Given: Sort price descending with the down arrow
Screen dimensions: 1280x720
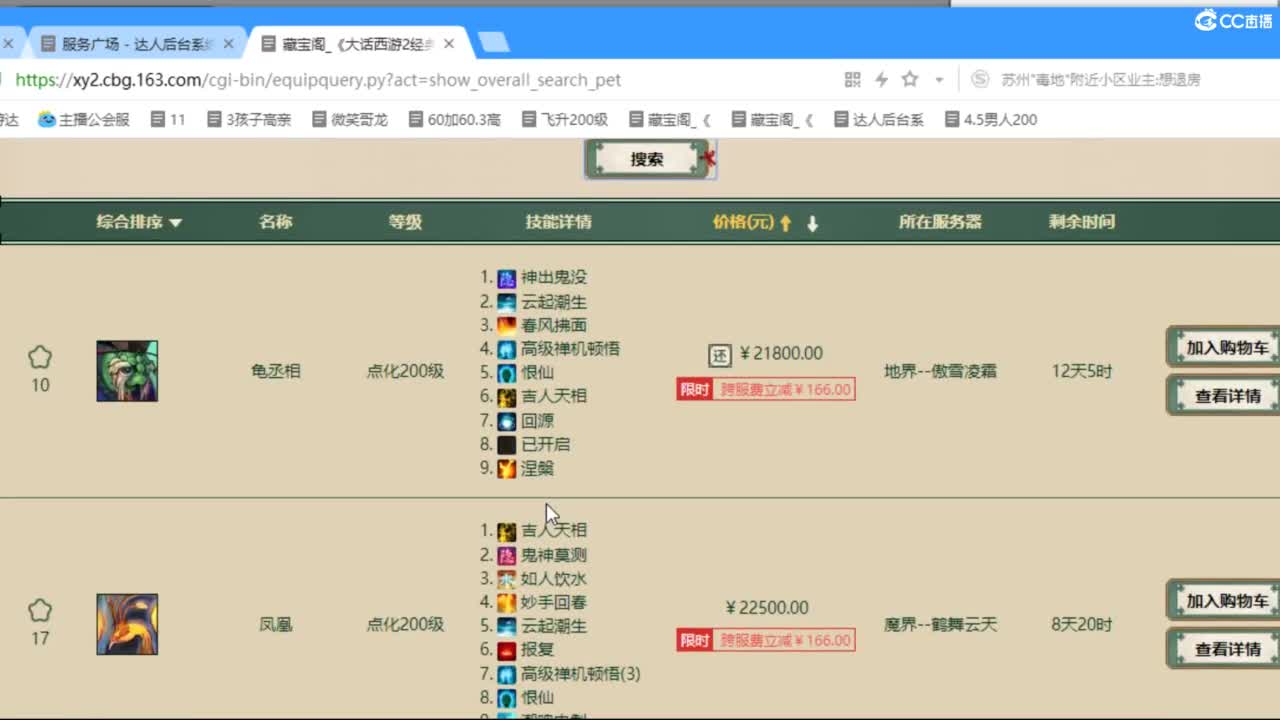Looking at the screenshot, I should tap(812, 224).
